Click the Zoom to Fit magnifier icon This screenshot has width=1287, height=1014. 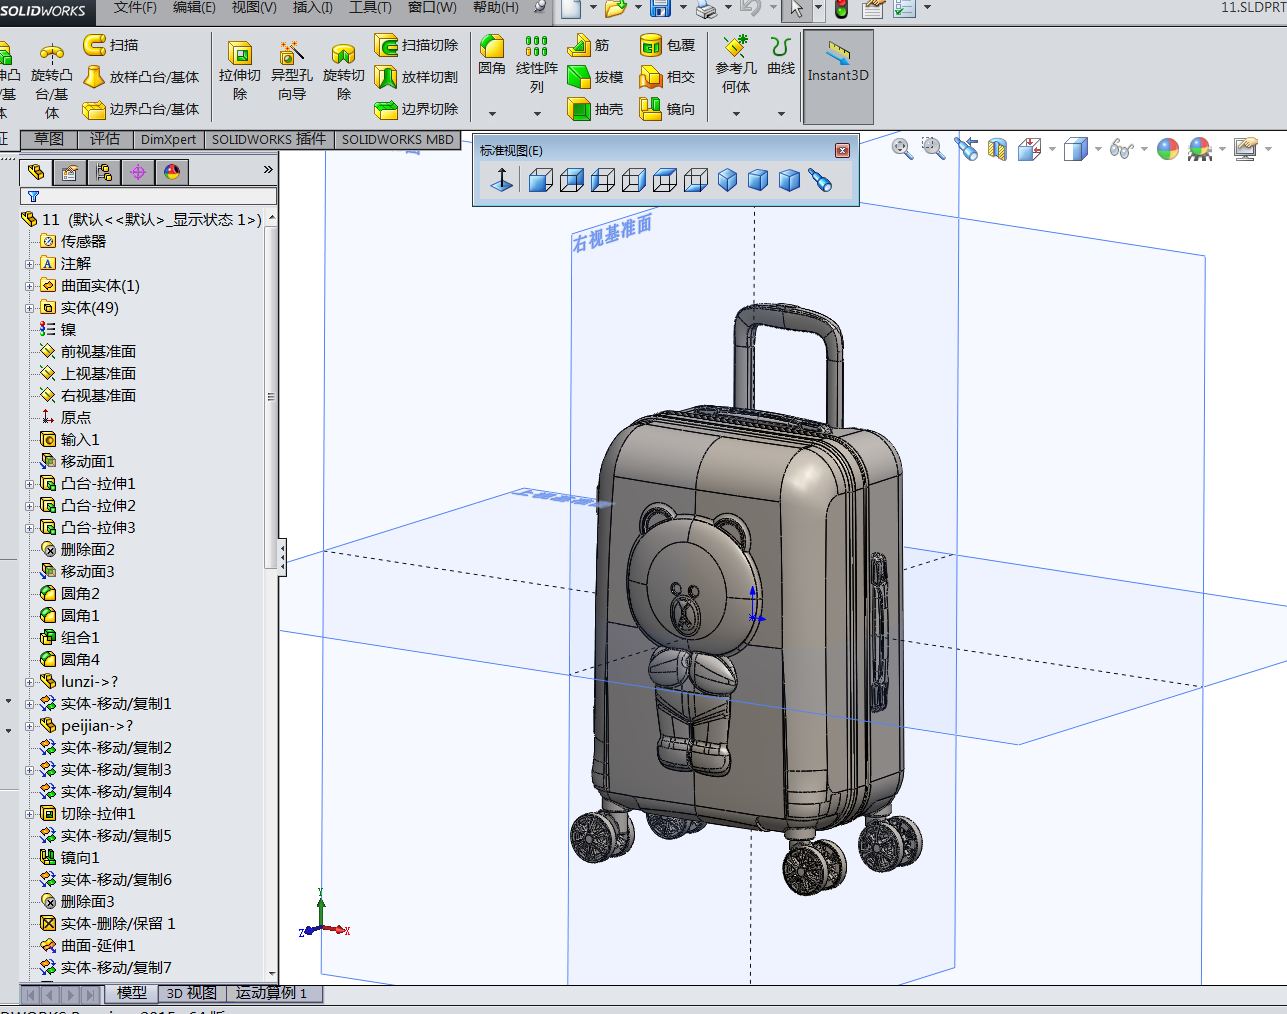902,149
